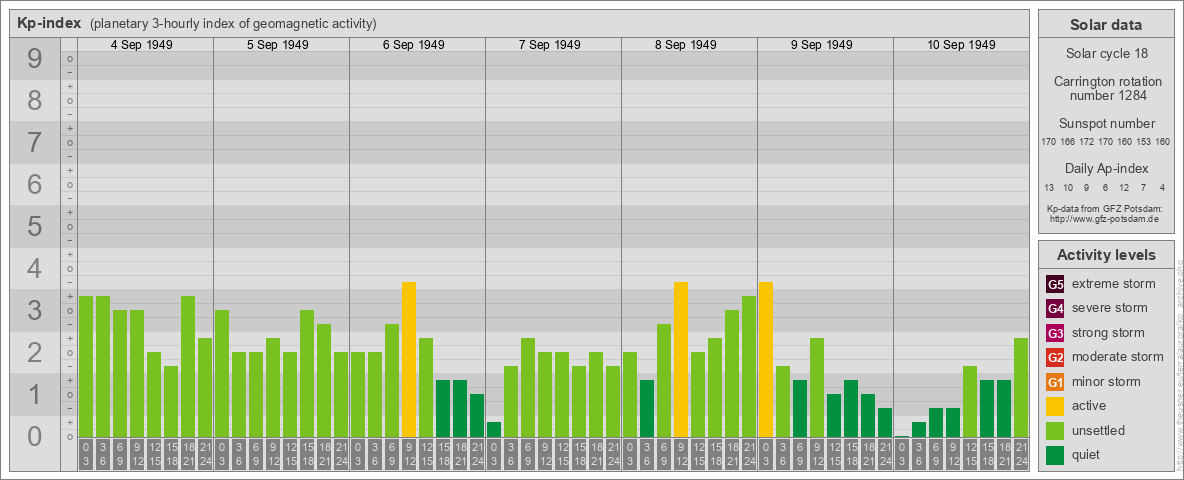Click the short 0-3h bar on 7 Sep 1949
The image size is (1184, 480).
(494, 429)
